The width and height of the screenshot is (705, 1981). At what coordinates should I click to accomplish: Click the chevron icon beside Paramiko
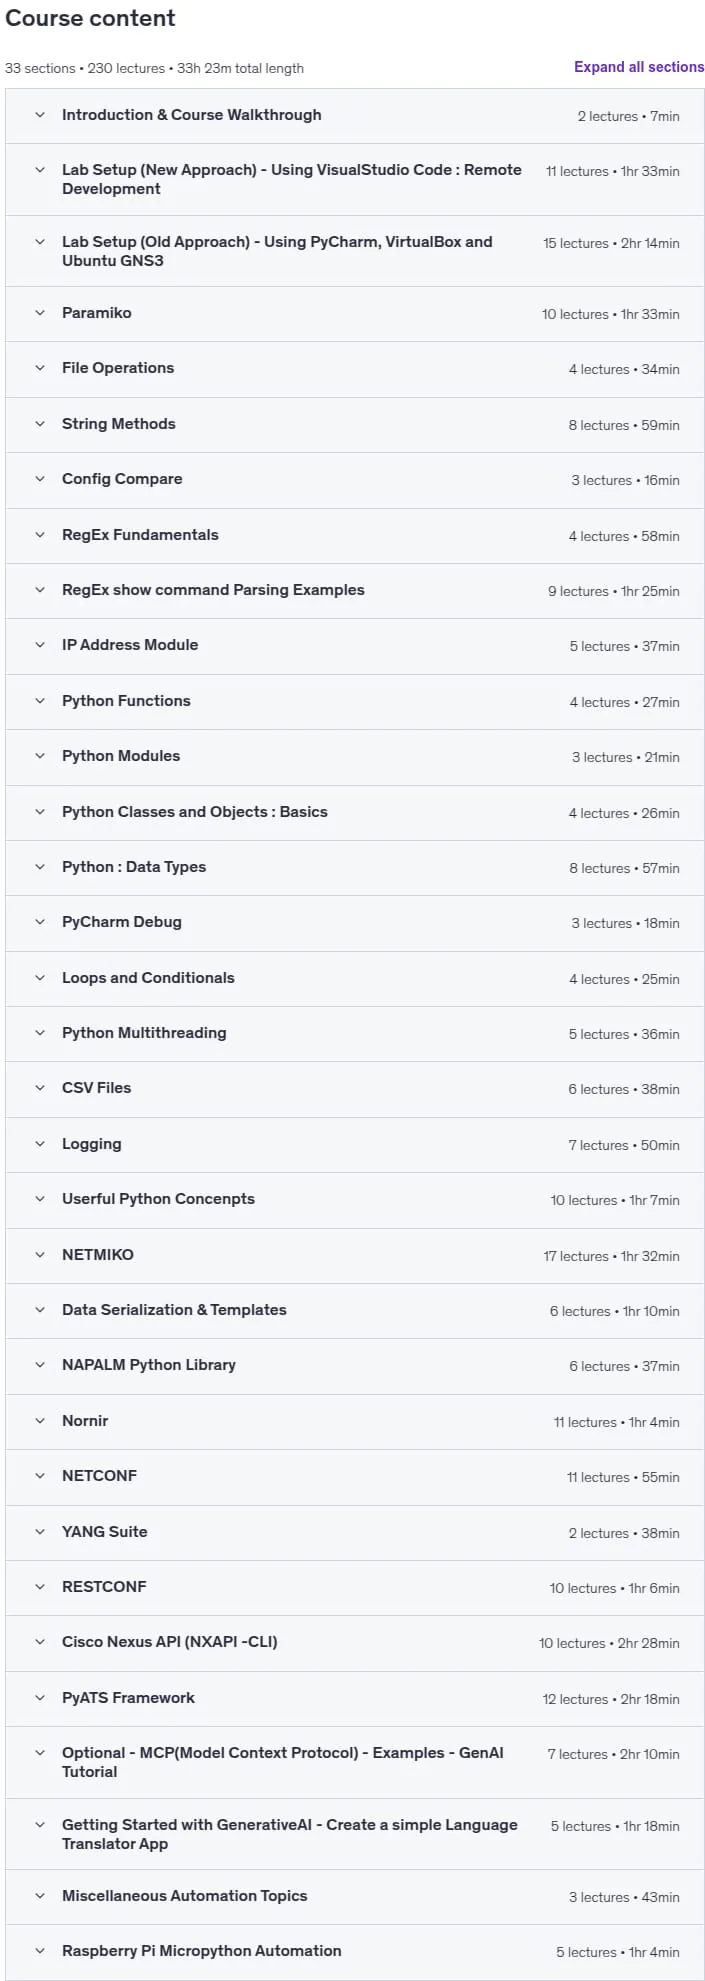pyautogui.click(x=40, y=313)
